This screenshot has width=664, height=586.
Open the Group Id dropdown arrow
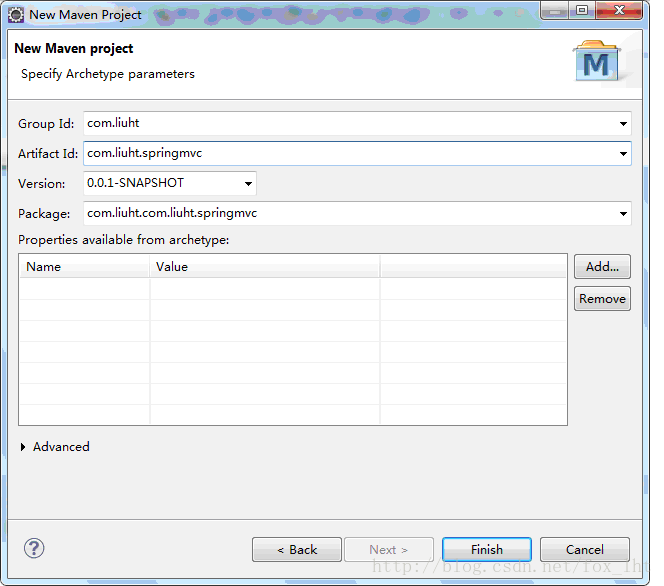click(623, 124)
